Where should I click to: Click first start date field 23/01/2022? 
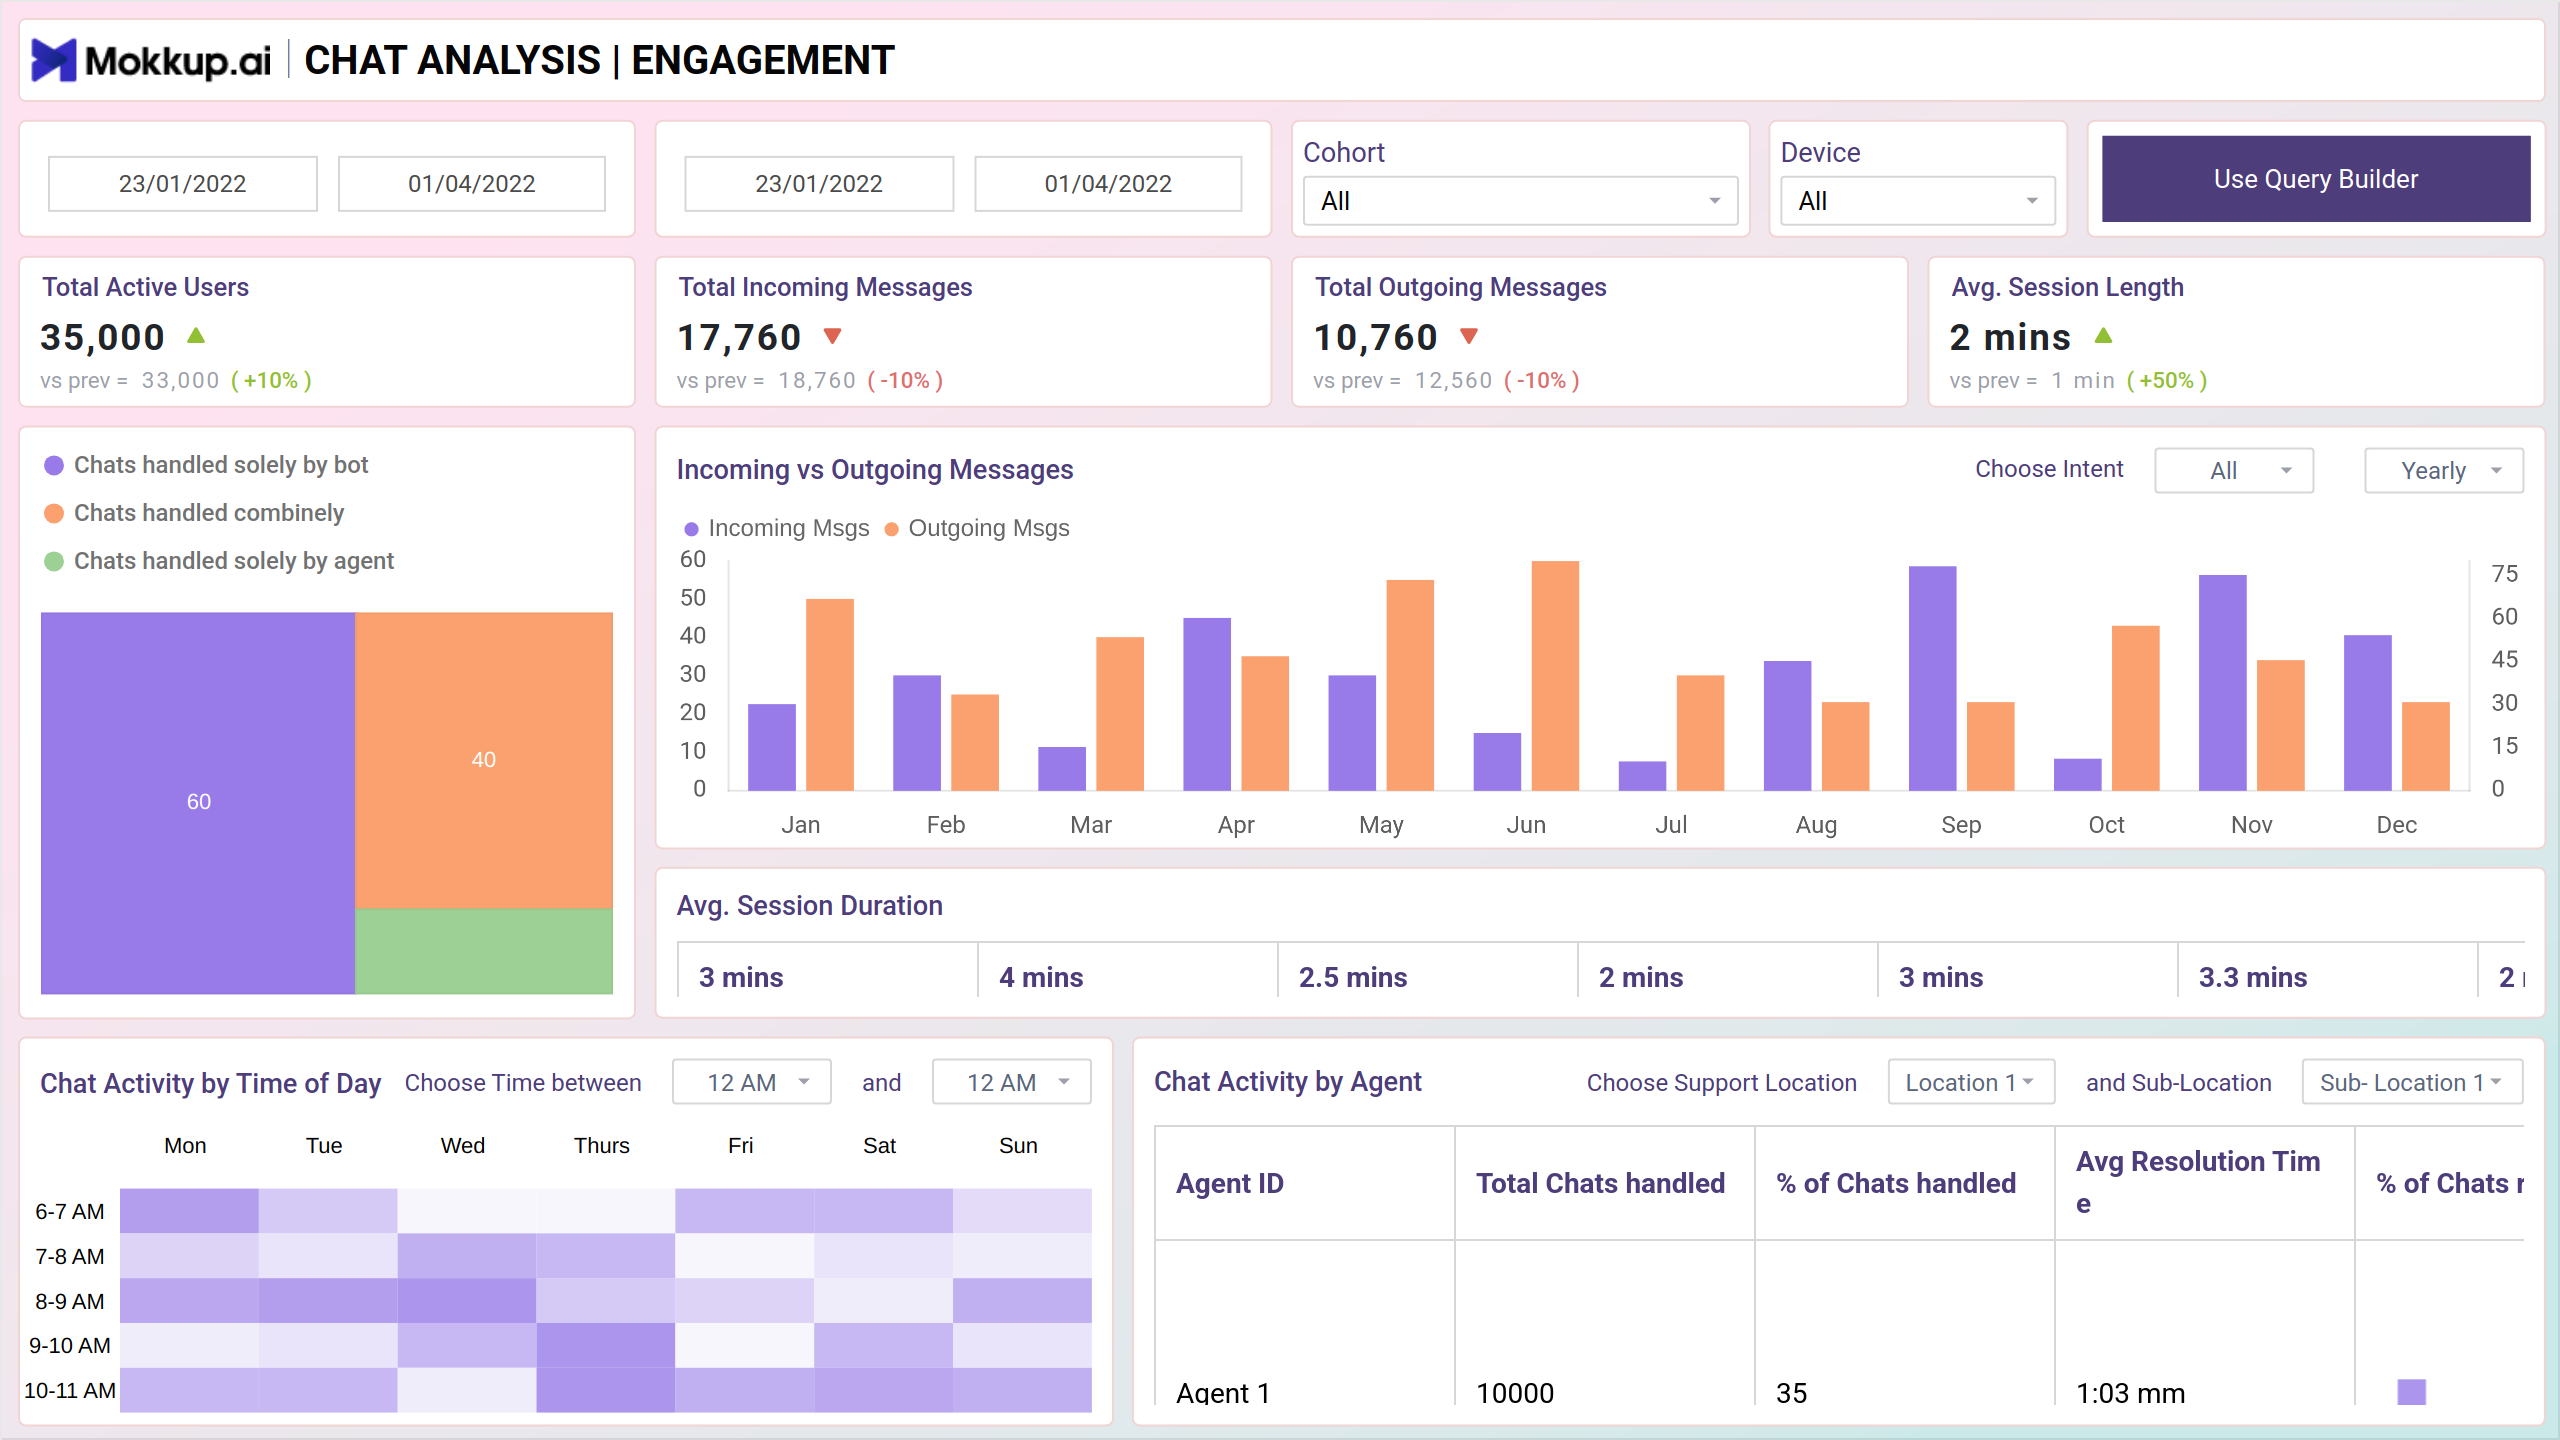coord(183,184)
